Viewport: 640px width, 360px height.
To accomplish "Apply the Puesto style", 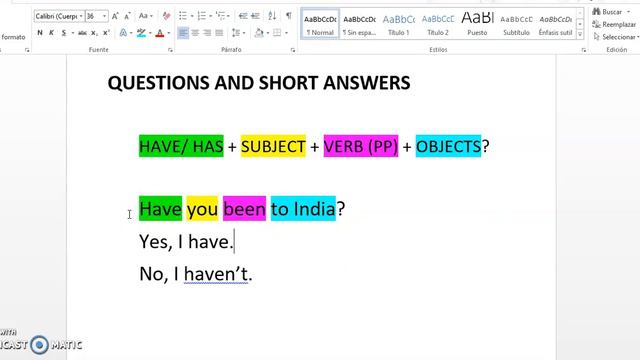I will pyautogui.click(x=477, y=24).
